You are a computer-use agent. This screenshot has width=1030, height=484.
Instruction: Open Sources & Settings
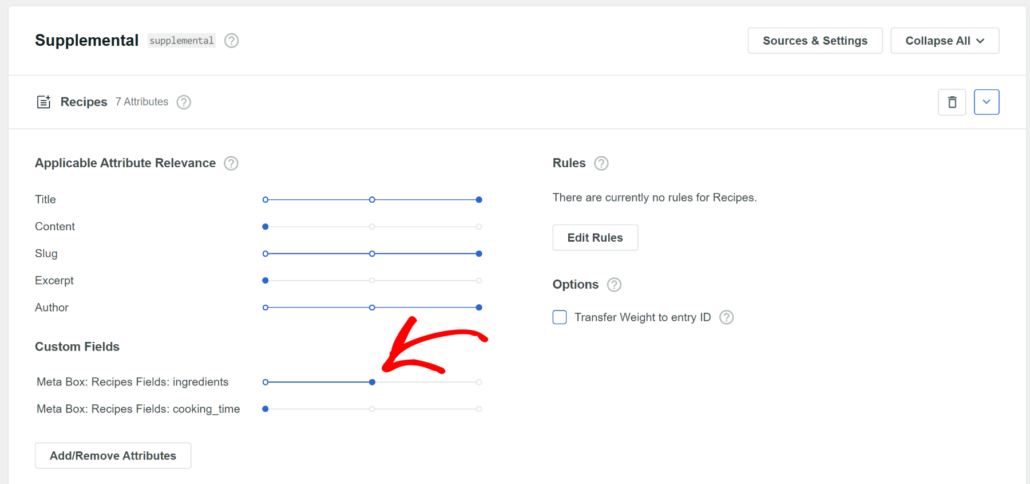[815, 41]
